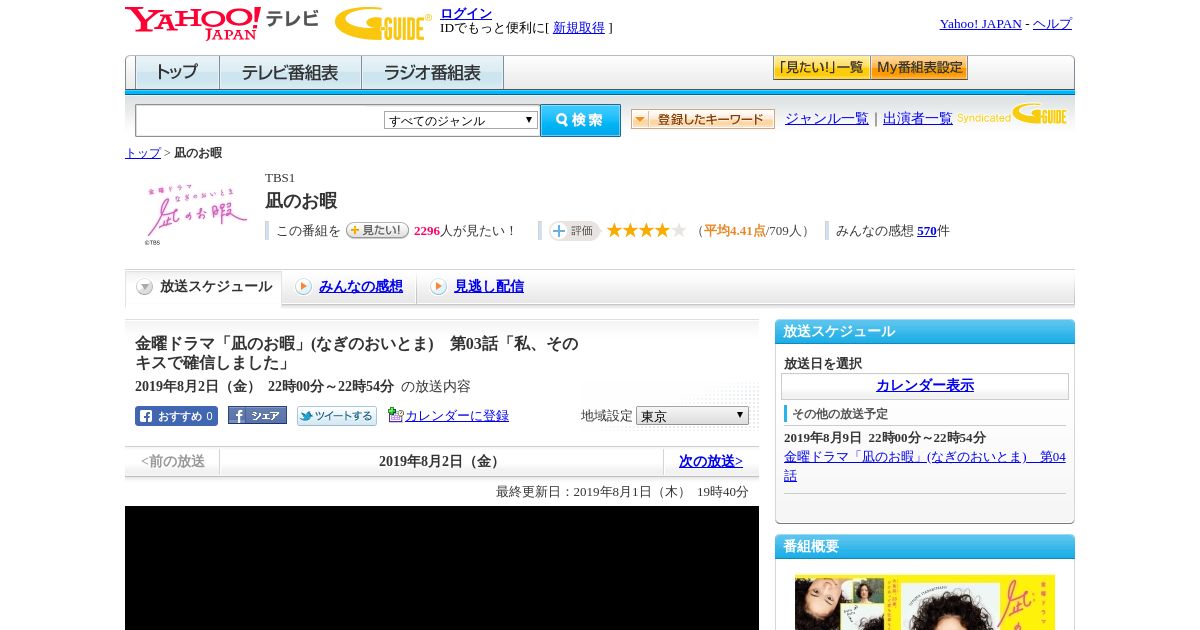Viewport: 1200px width, 630px height.
Task: Click the 2019年8月2日（金）date header text
Action: (441, 462)
